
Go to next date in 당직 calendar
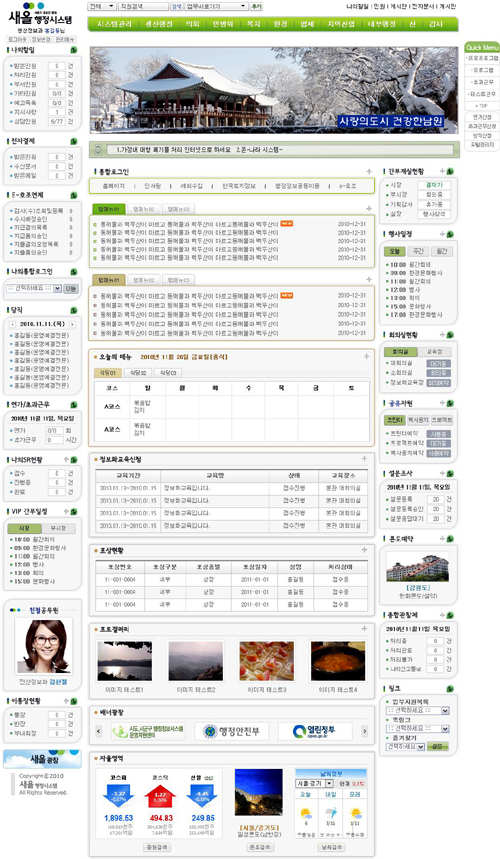coord(72,324)
